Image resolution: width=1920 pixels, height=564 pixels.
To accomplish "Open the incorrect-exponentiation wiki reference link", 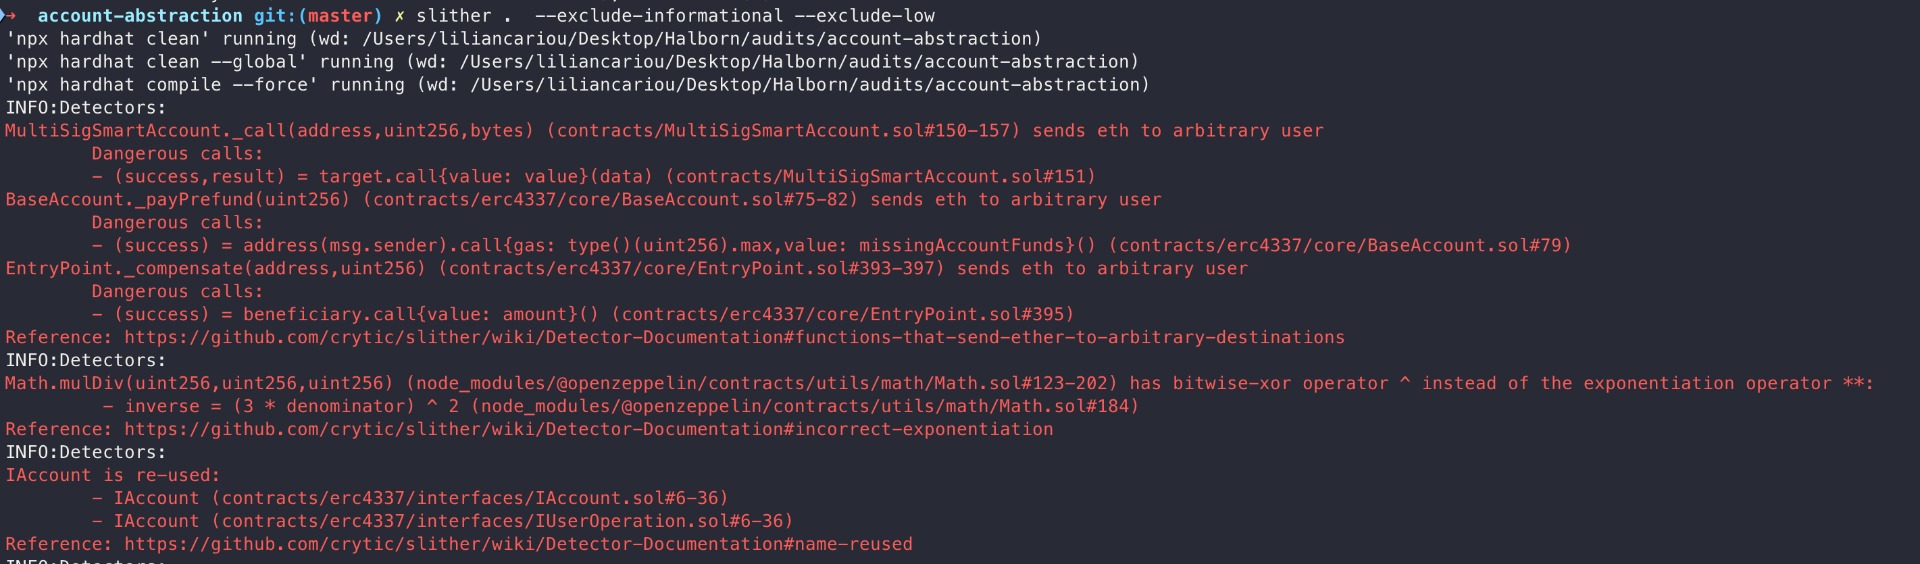I will click(x=588, y=430).
